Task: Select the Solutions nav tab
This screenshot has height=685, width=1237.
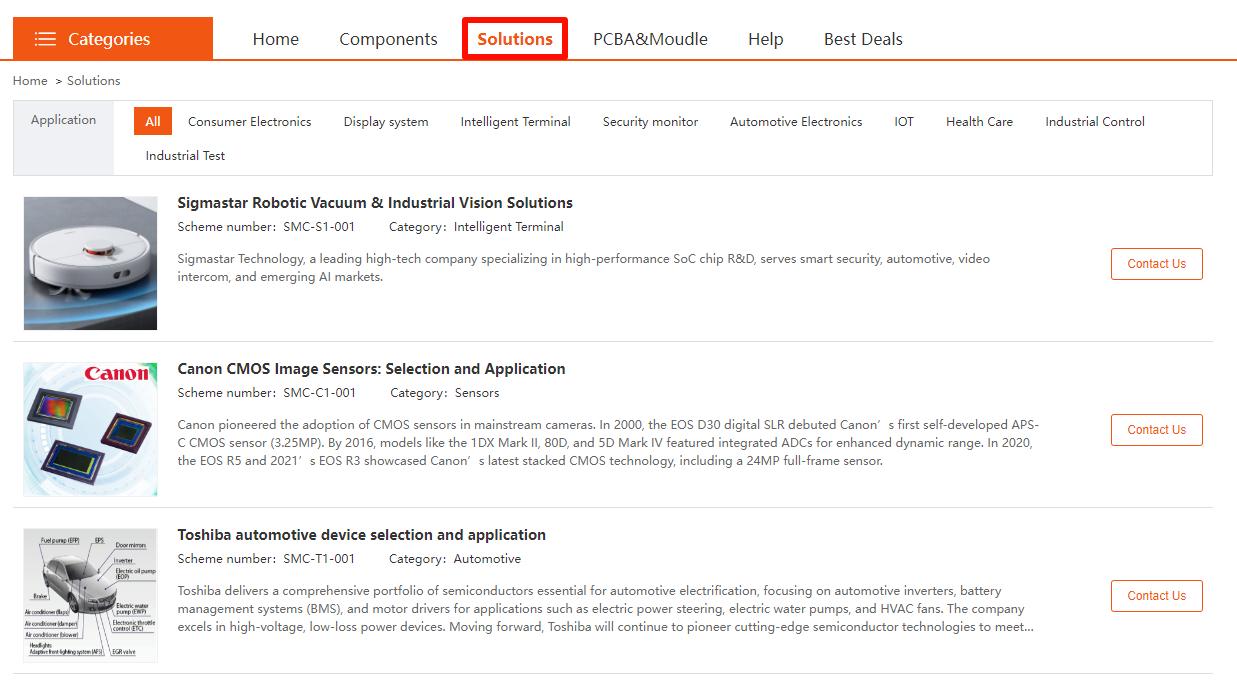Action: click(515, 39)
